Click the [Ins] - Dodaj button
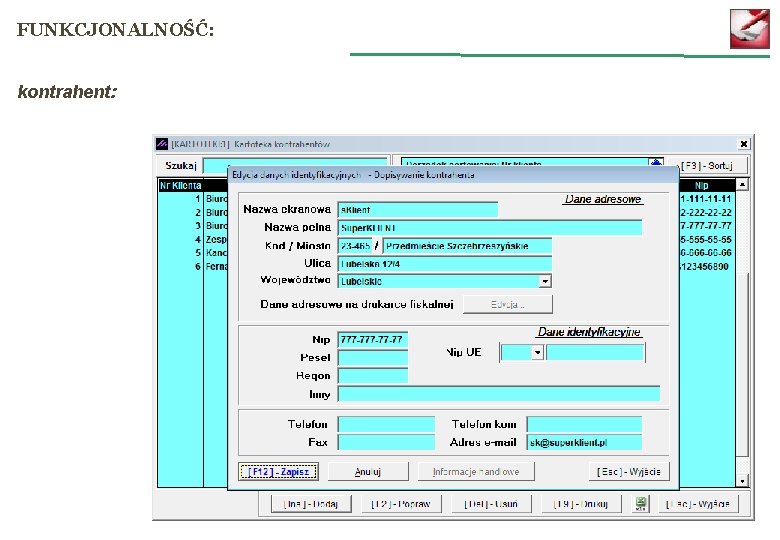Image resolution: width=780 pixels, height=540 pixels. tap(311, 504)
